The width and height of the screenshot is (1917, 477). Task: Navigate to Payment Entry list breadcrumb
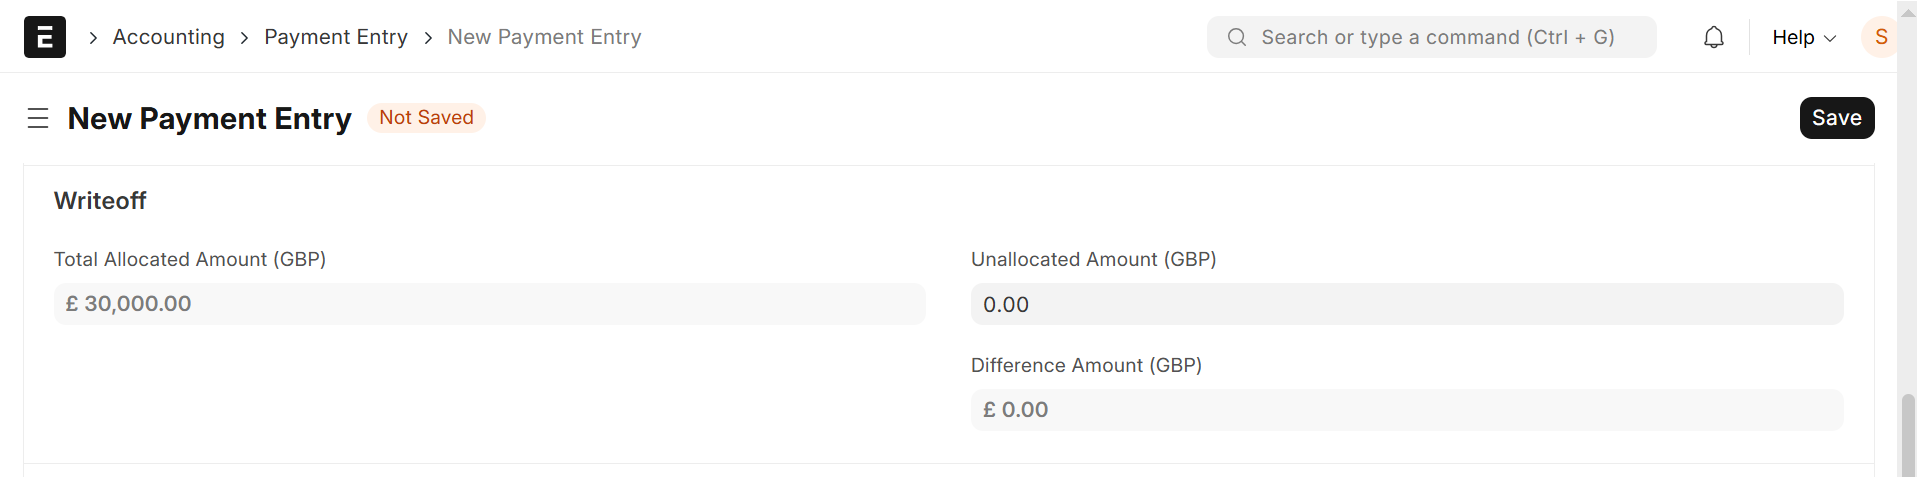(x=336, y=37)
